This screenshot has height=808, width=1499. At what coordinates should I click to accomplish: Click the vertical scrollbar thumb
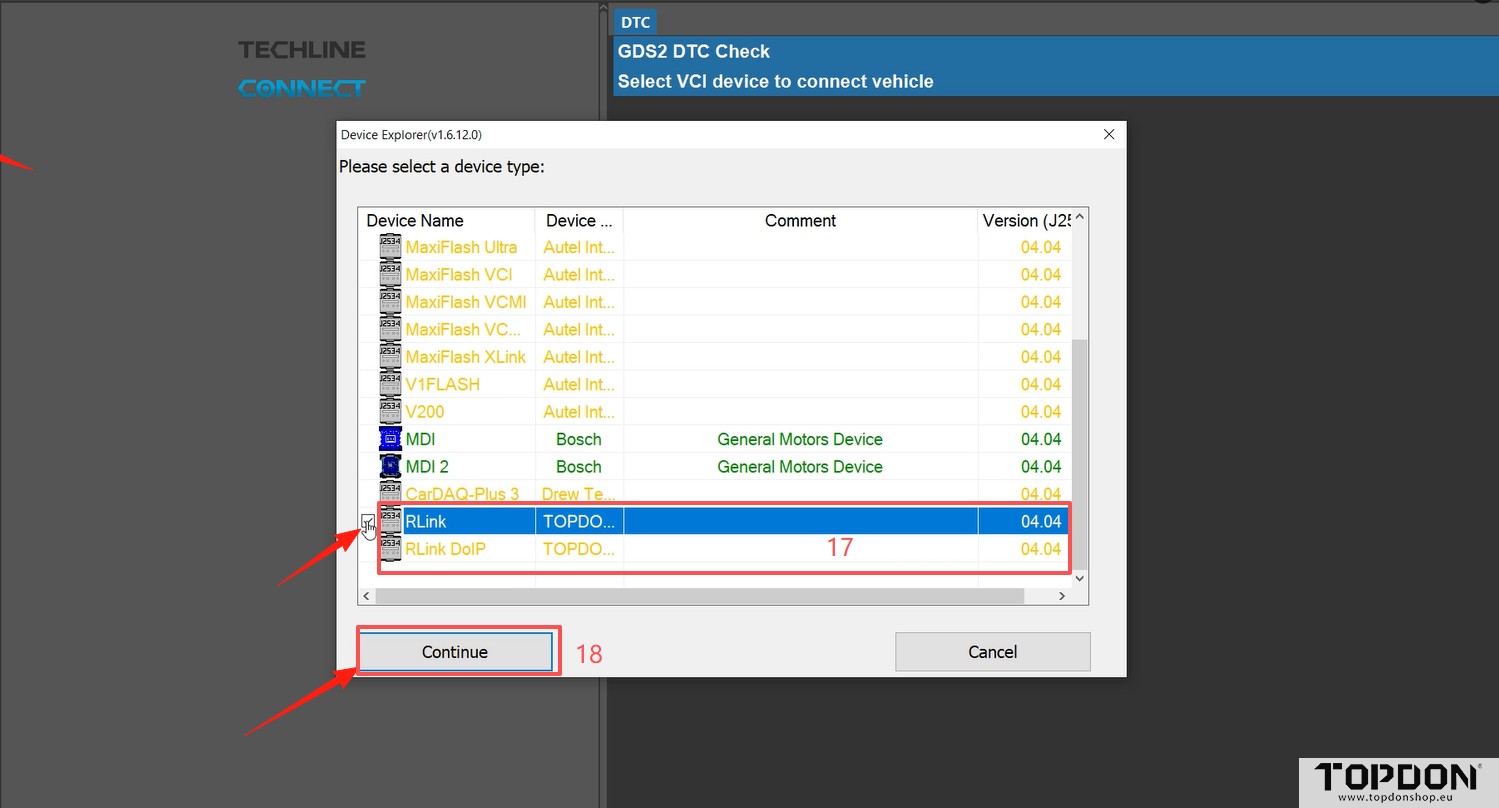click(x=1079, y=450)
